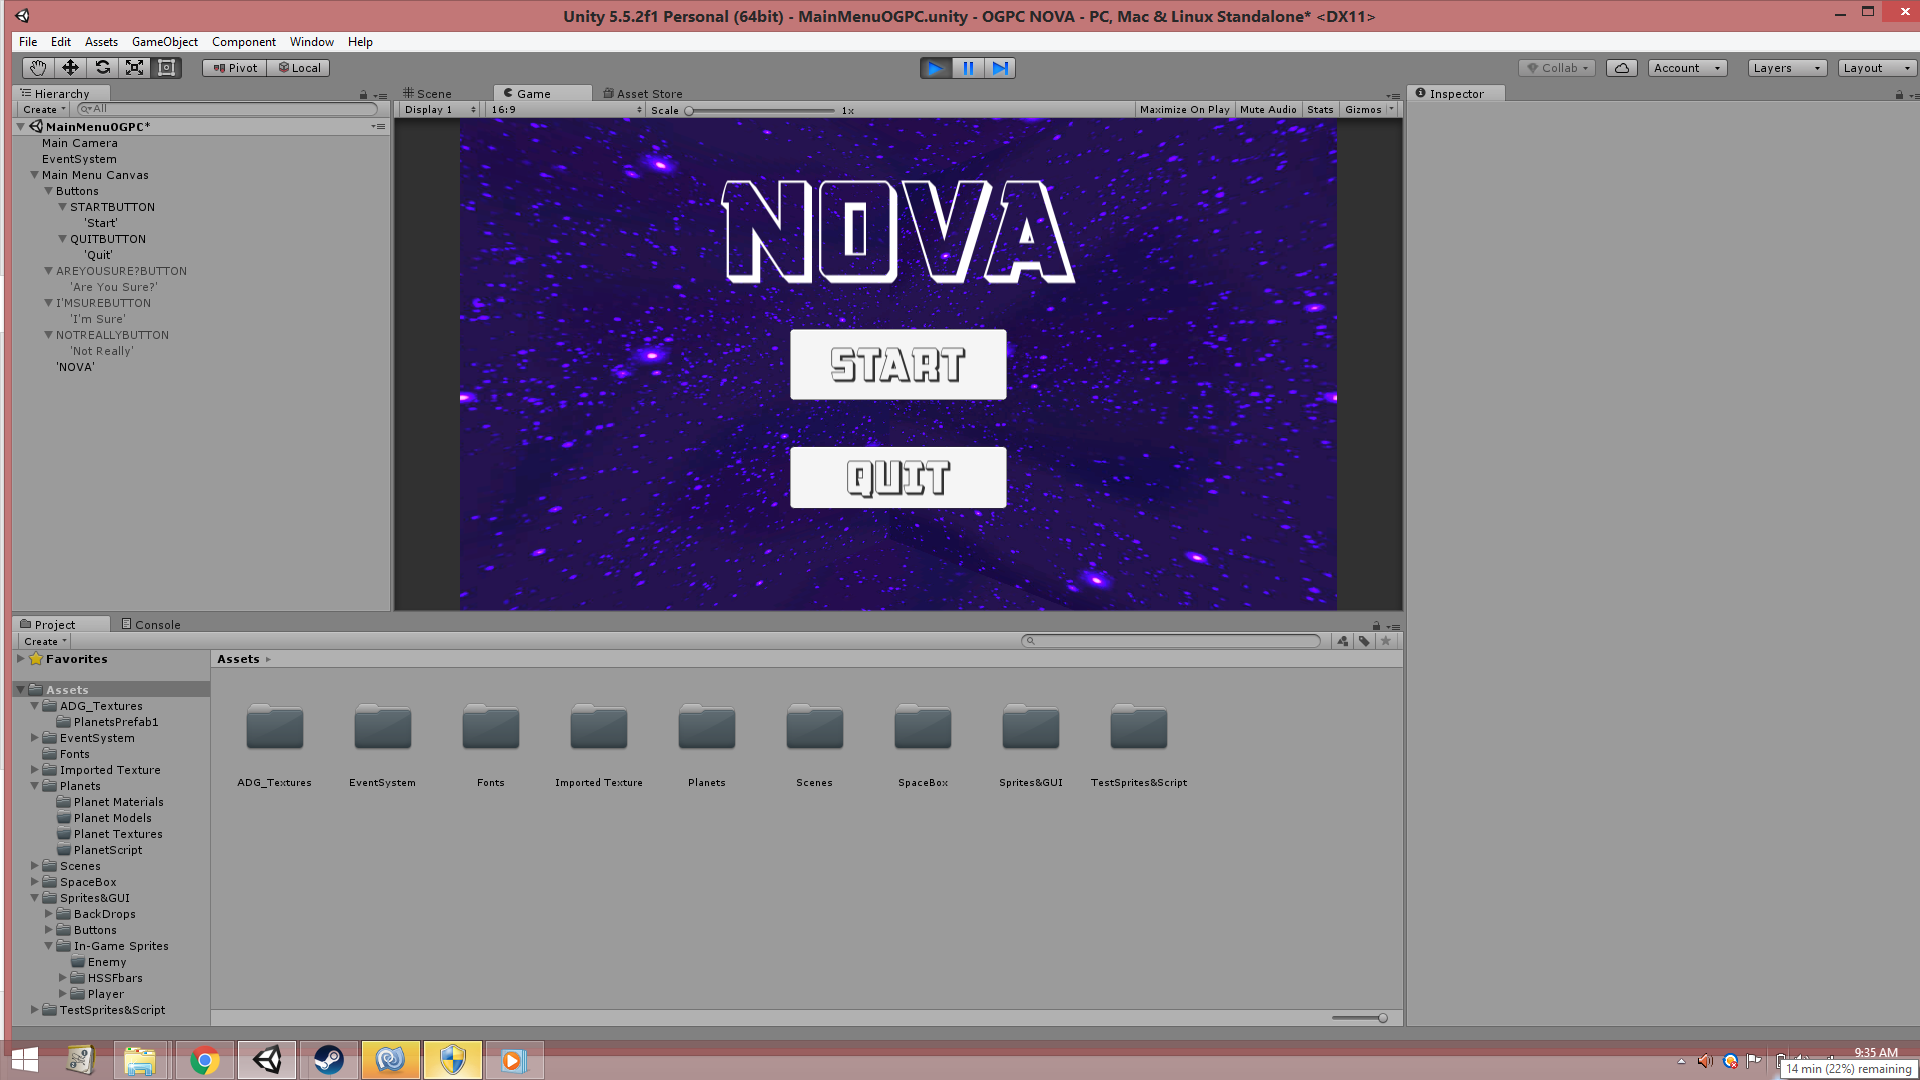The width and height of the screenshot is (1920, 1080).
Task: Open the Layers dropdown
Action: pyautogui.click(x=1786, y=68)
